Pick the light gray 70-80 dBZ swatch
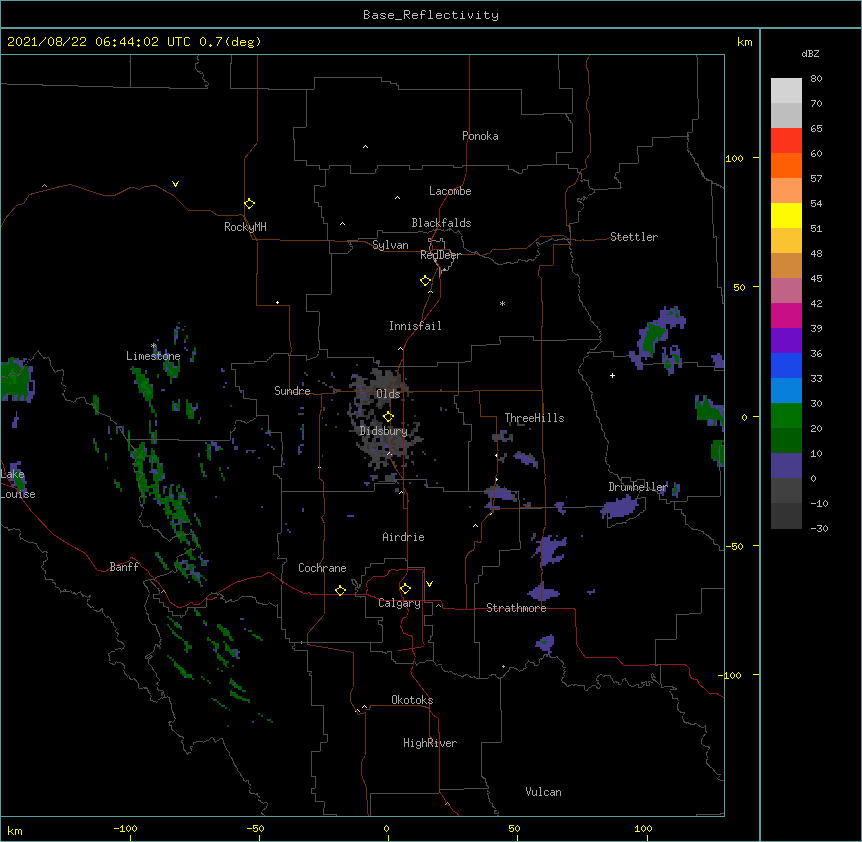This screenshot has width=862, height=842. pyautogui.click(x=786, y=91)
